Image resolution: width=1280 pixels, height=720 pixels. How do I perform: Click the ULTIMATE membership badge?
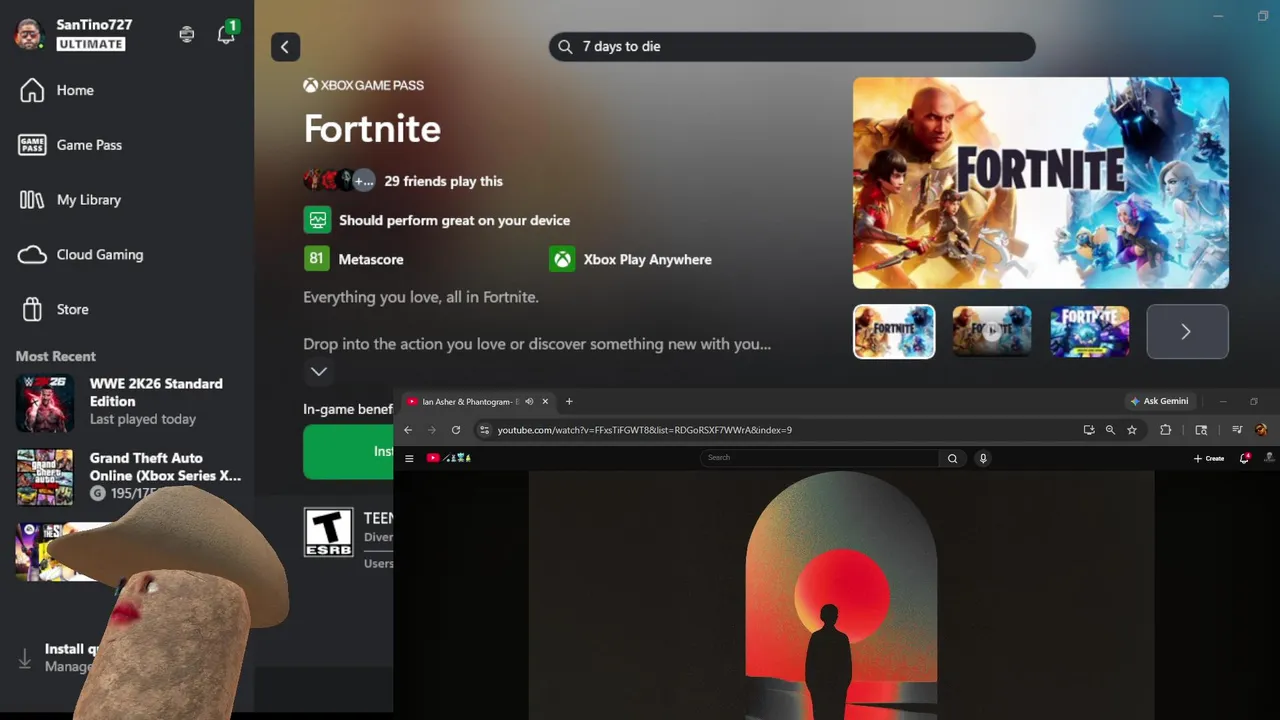91,44
